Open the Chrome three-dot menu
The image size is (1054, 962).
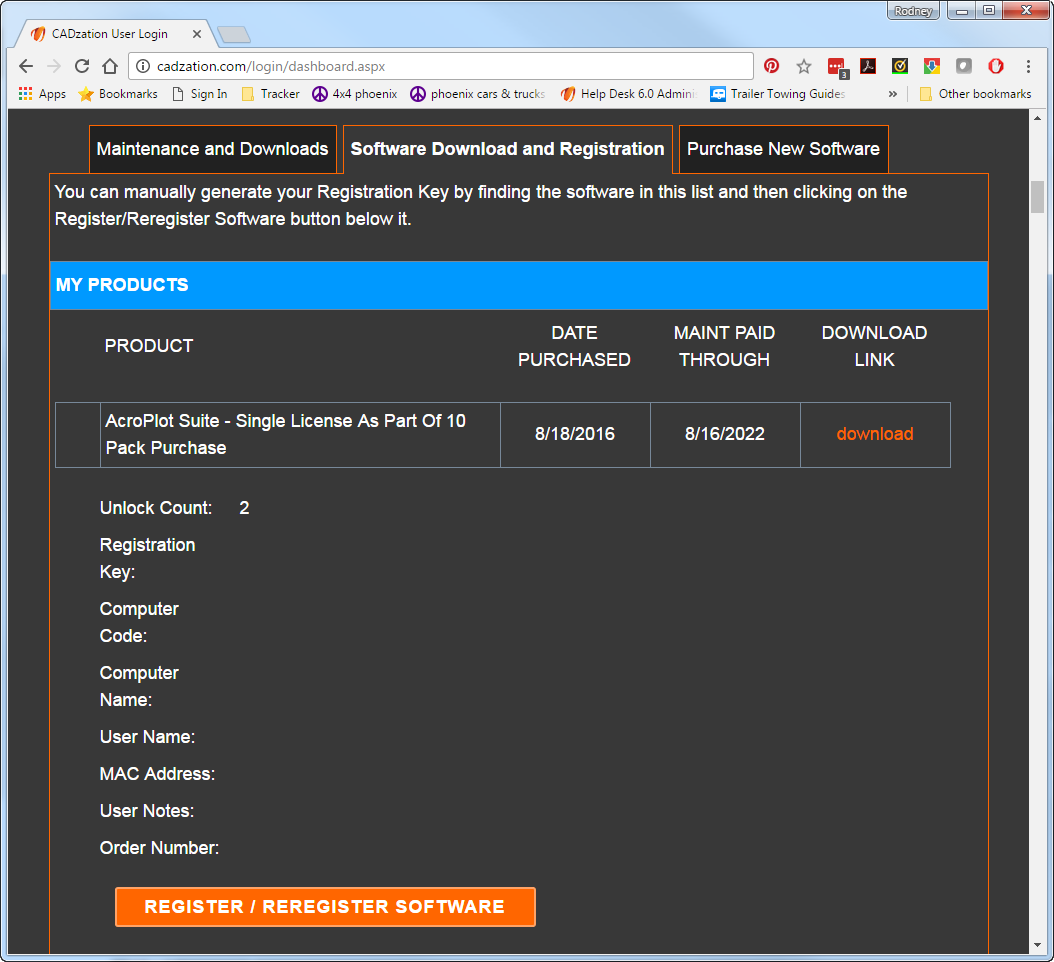pos(1028,66)
